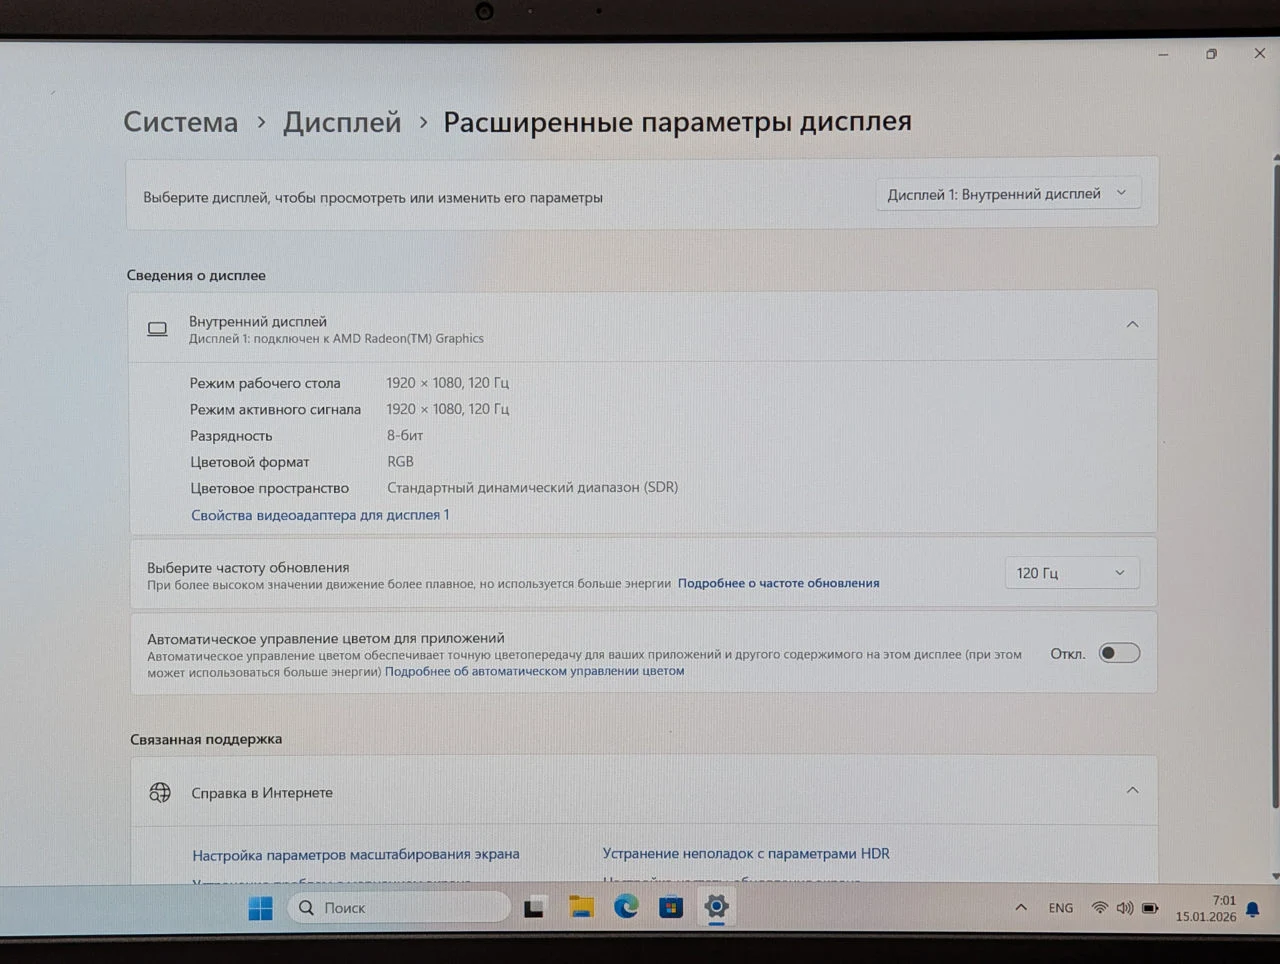Click the Сведения о дисплее heading
This screenshot has height=964, width=1280.
click(x=196, y=275)
